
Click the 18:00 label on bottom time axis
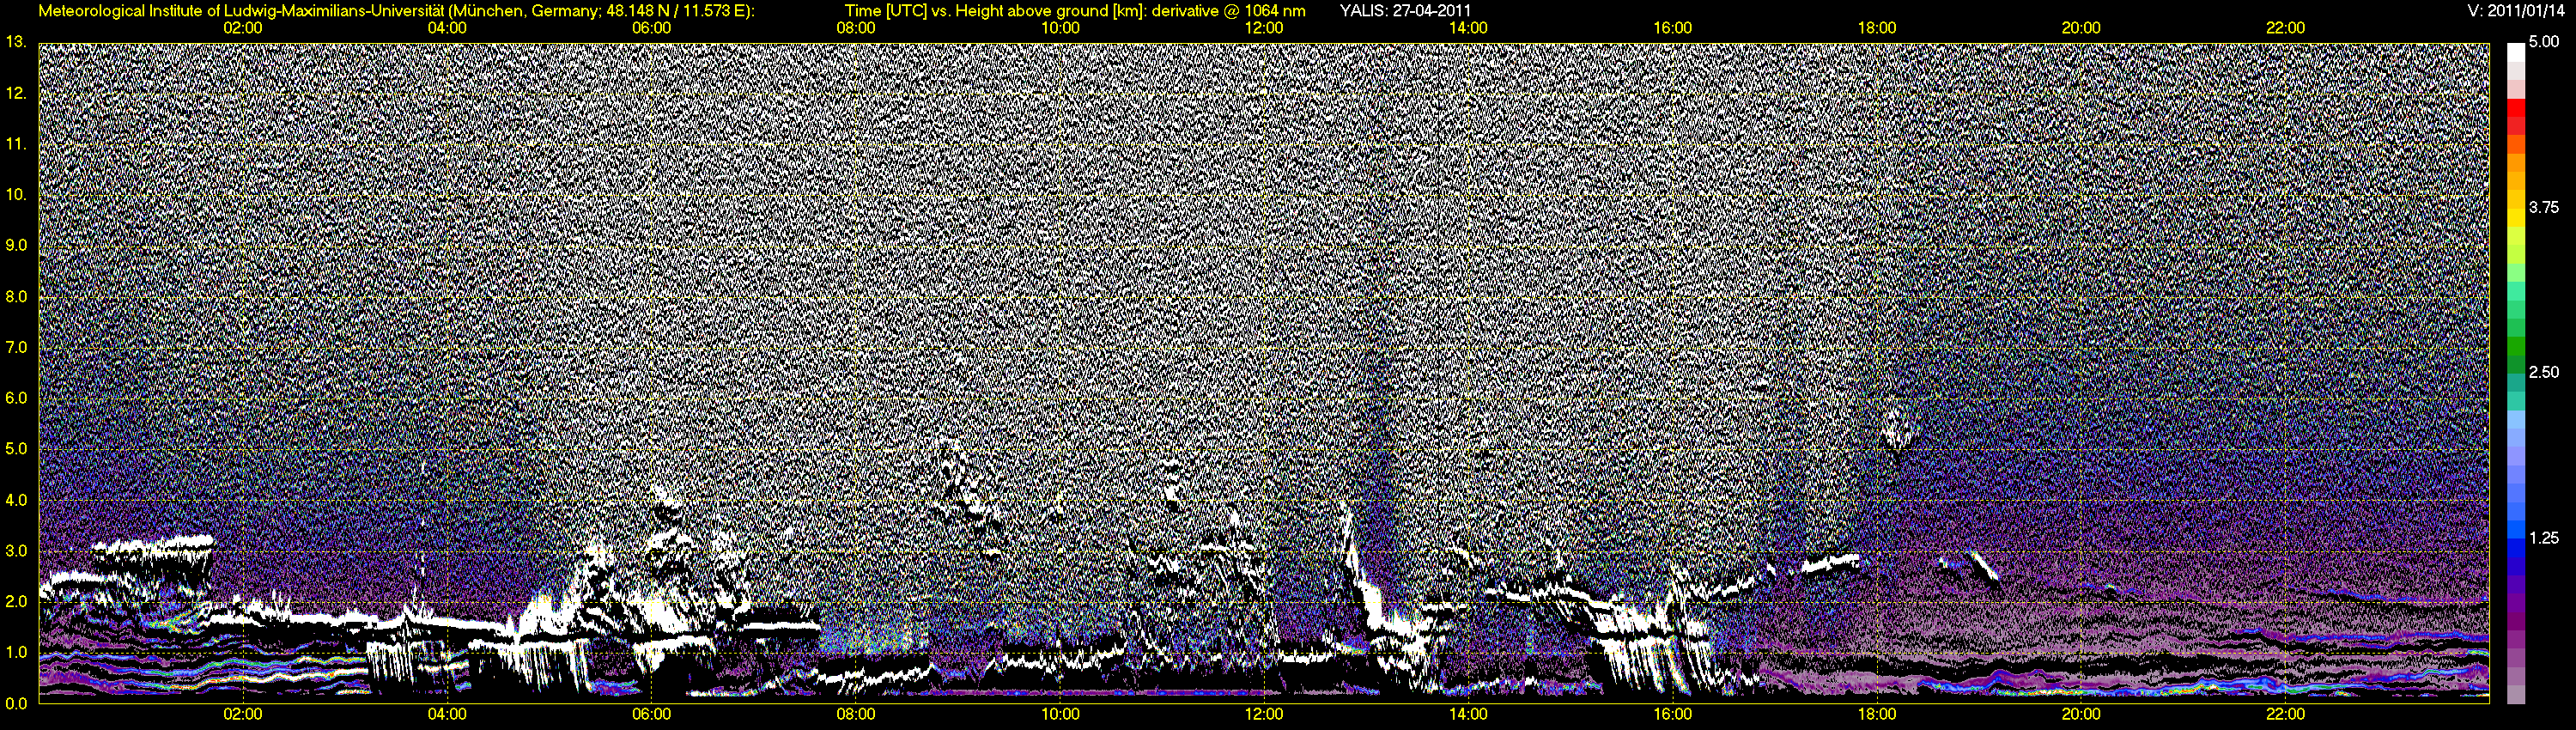point(1877,714)
